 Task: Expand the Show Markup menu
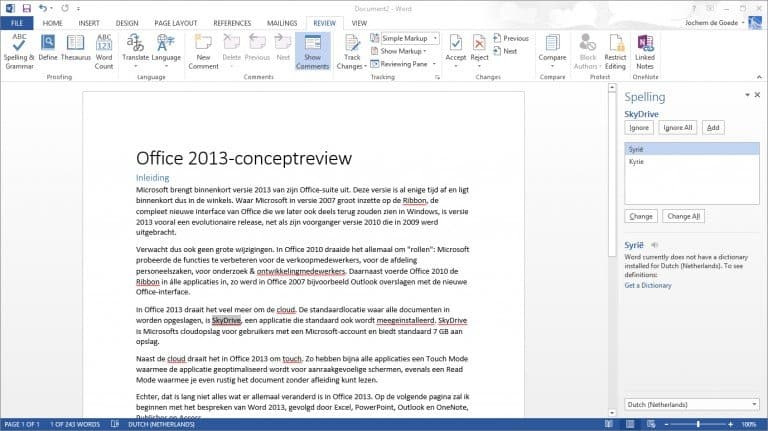(399, 51)
